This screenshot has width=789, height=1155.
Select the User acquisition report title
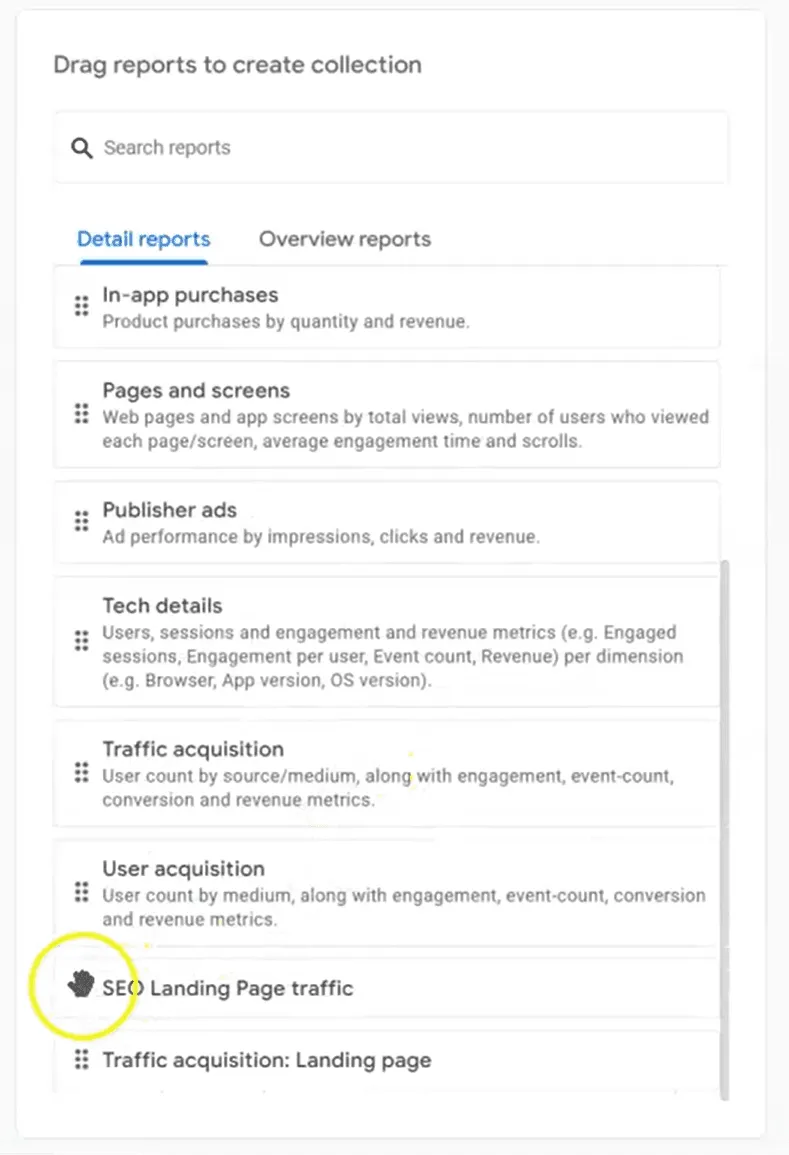pos(183,868)
